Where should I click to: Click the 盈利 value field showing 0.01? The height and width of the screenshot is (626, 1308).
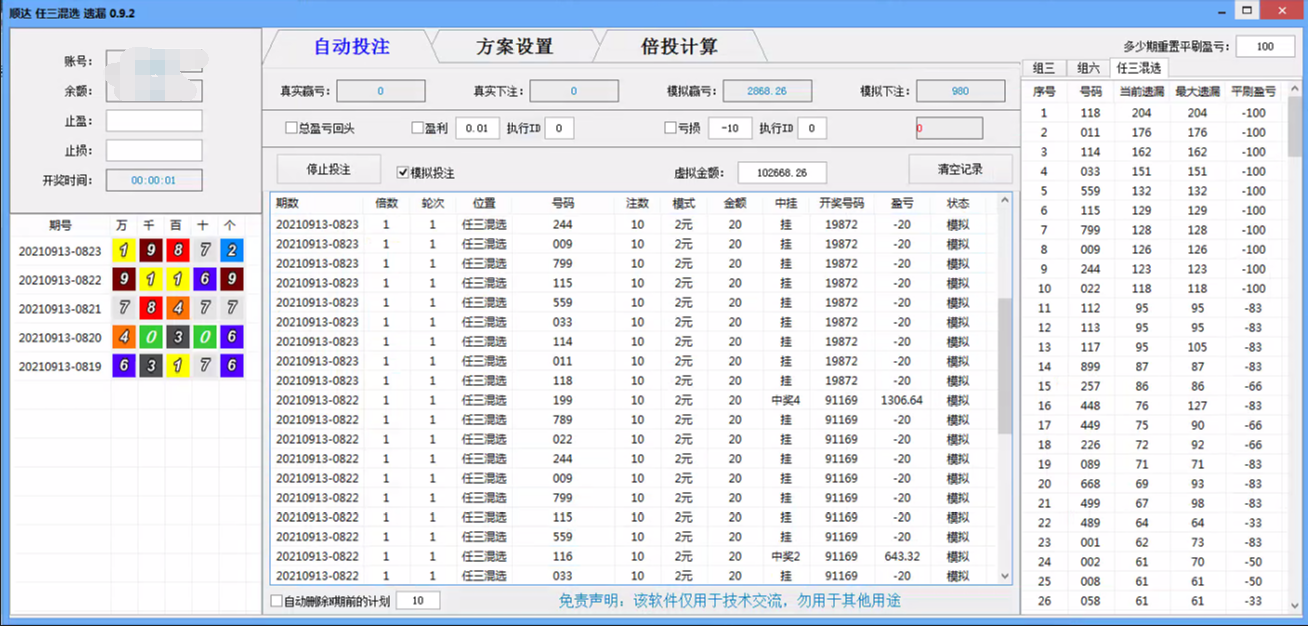point(477,128)
